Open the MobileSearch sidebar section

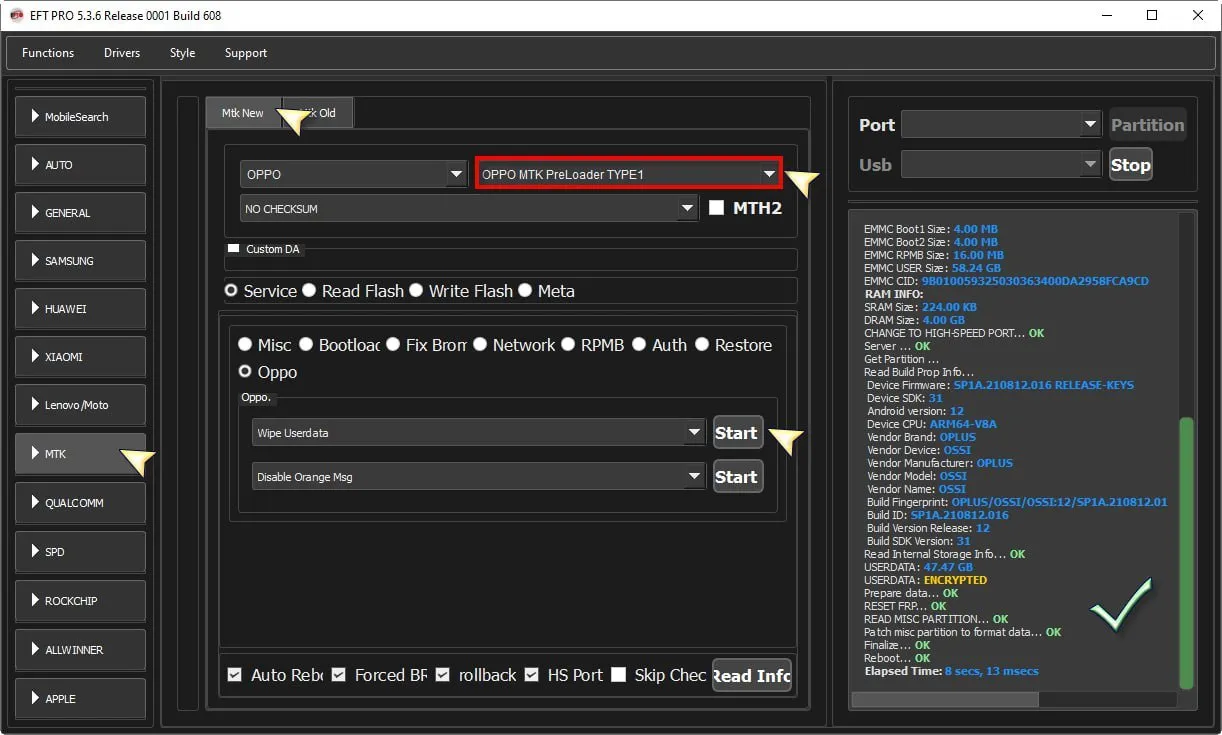(80, 117)
